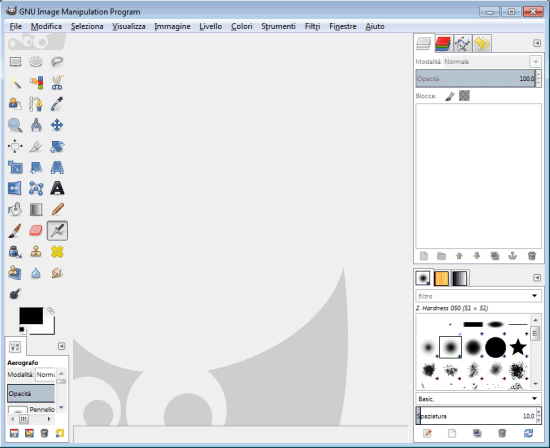Image resolution: width=550 pixels, height=448 pixels.
Task: Select the Blend gradient tool
Action: pyautogui.click(x=36, y=210)
